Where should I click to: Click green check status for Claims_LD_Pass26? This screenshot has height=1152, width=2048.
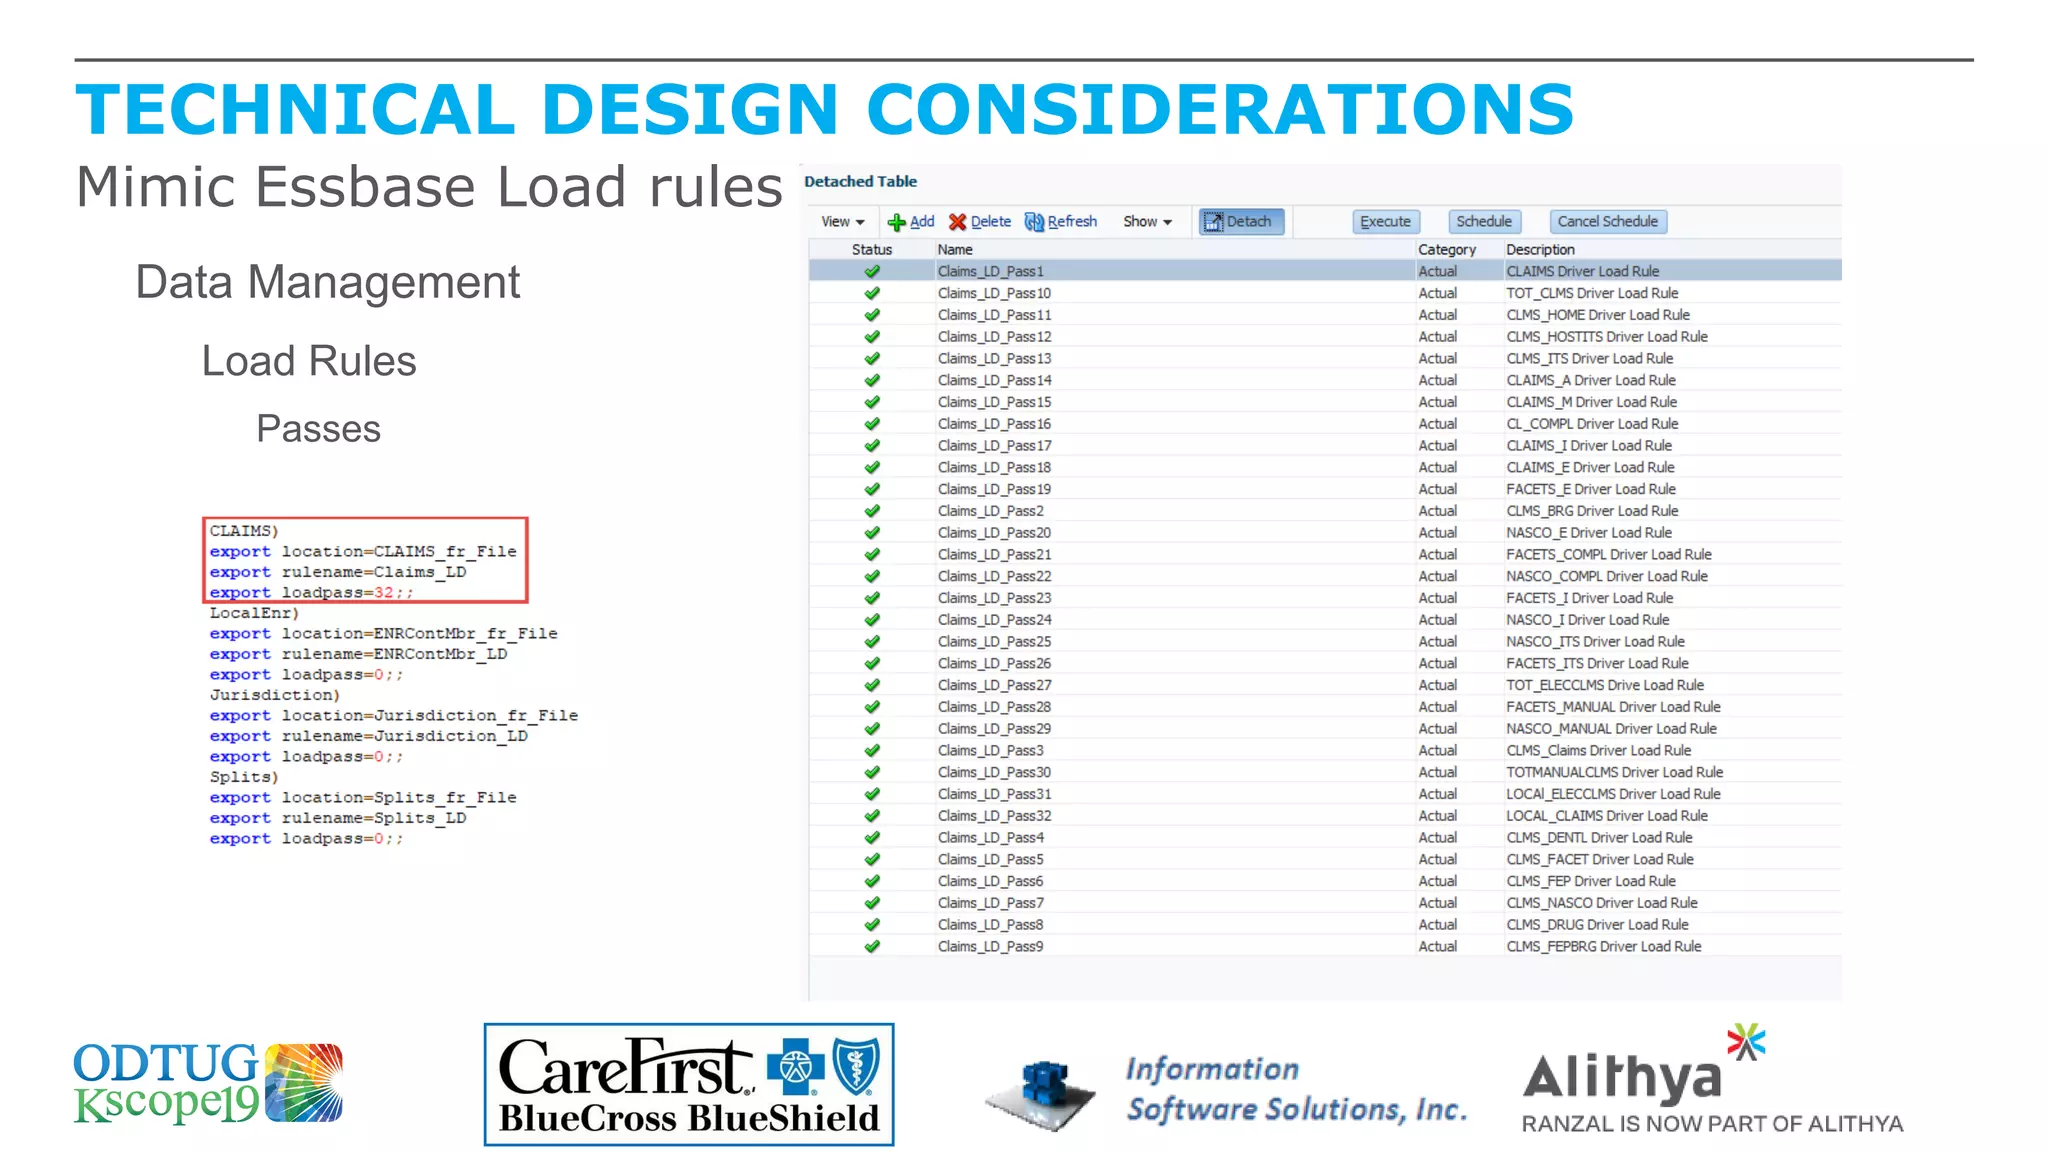(x=872, y=664)
